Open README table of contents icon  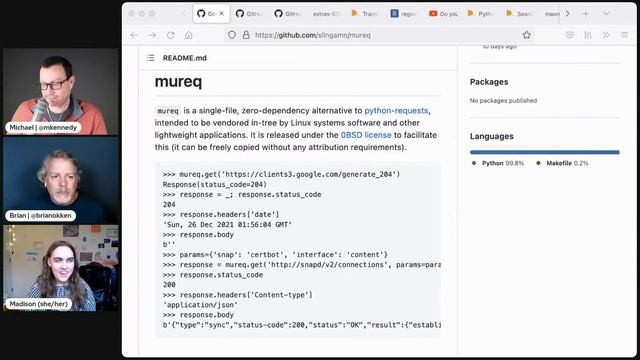pos(151,58)
